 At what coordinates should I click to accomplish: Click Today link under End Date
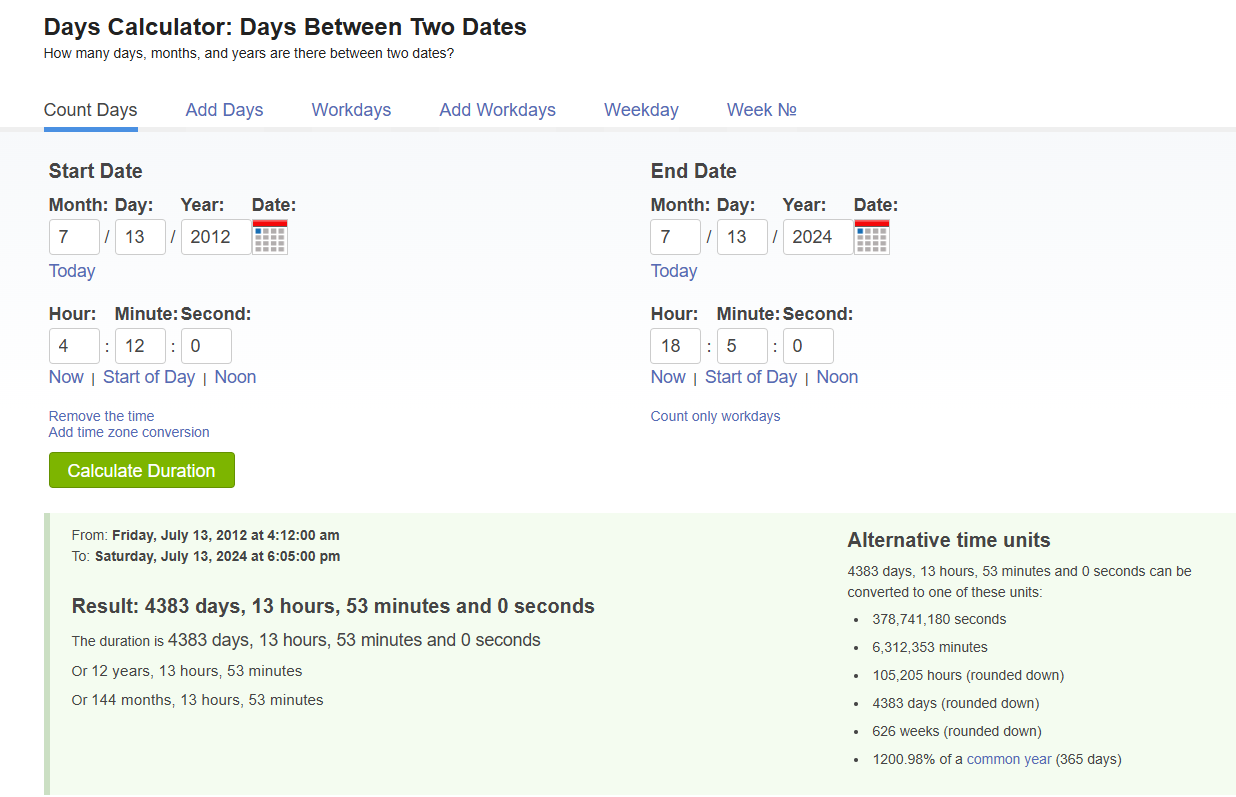(674, 271)
